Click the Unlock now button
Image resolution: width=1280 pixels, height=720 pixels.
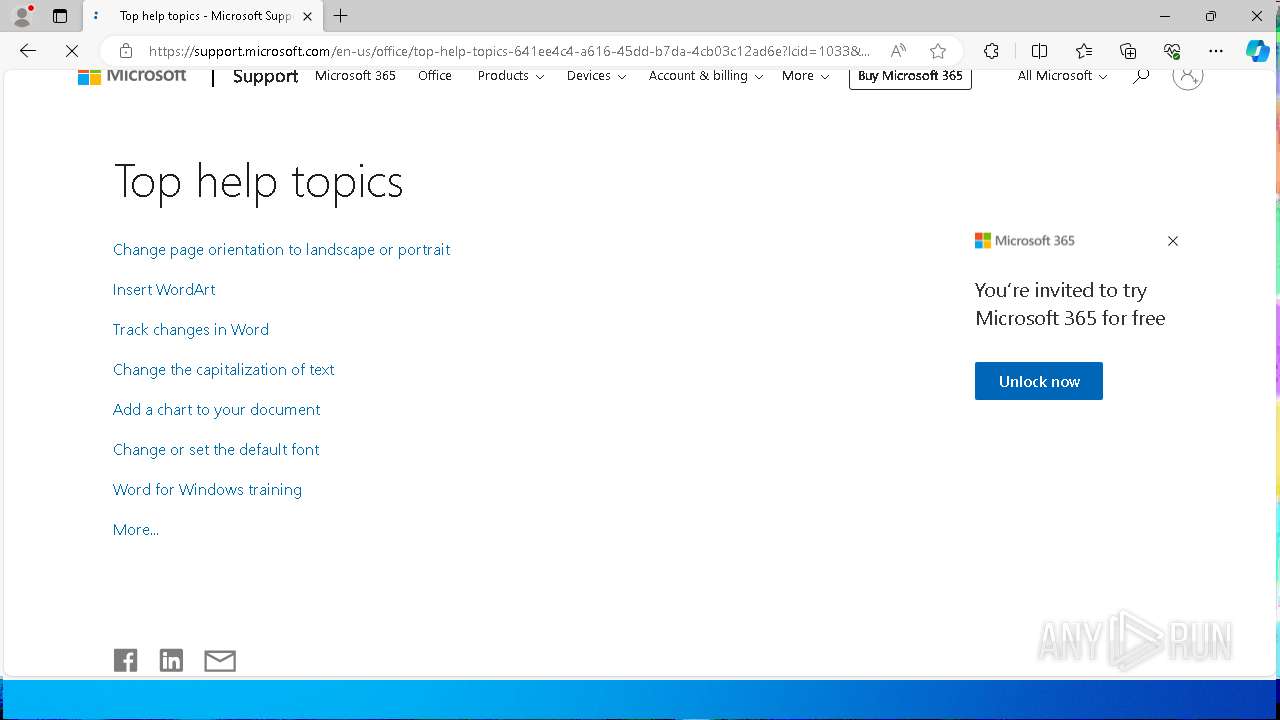pyautogui.click(x=1039, y=381)
